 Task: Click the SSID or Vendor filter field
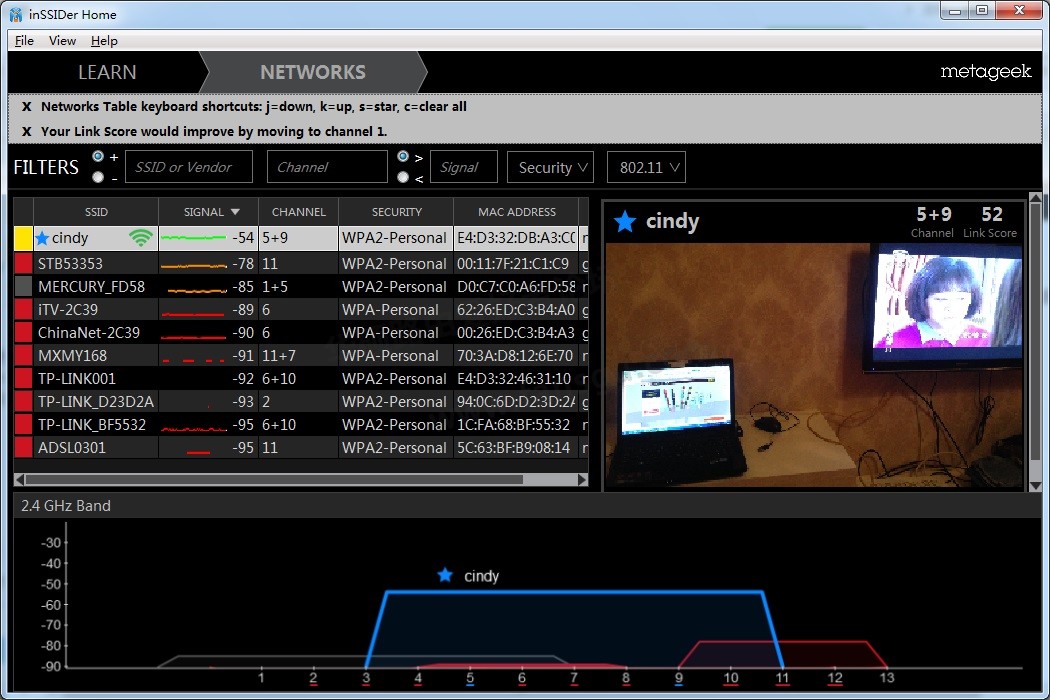coord(189,167)
